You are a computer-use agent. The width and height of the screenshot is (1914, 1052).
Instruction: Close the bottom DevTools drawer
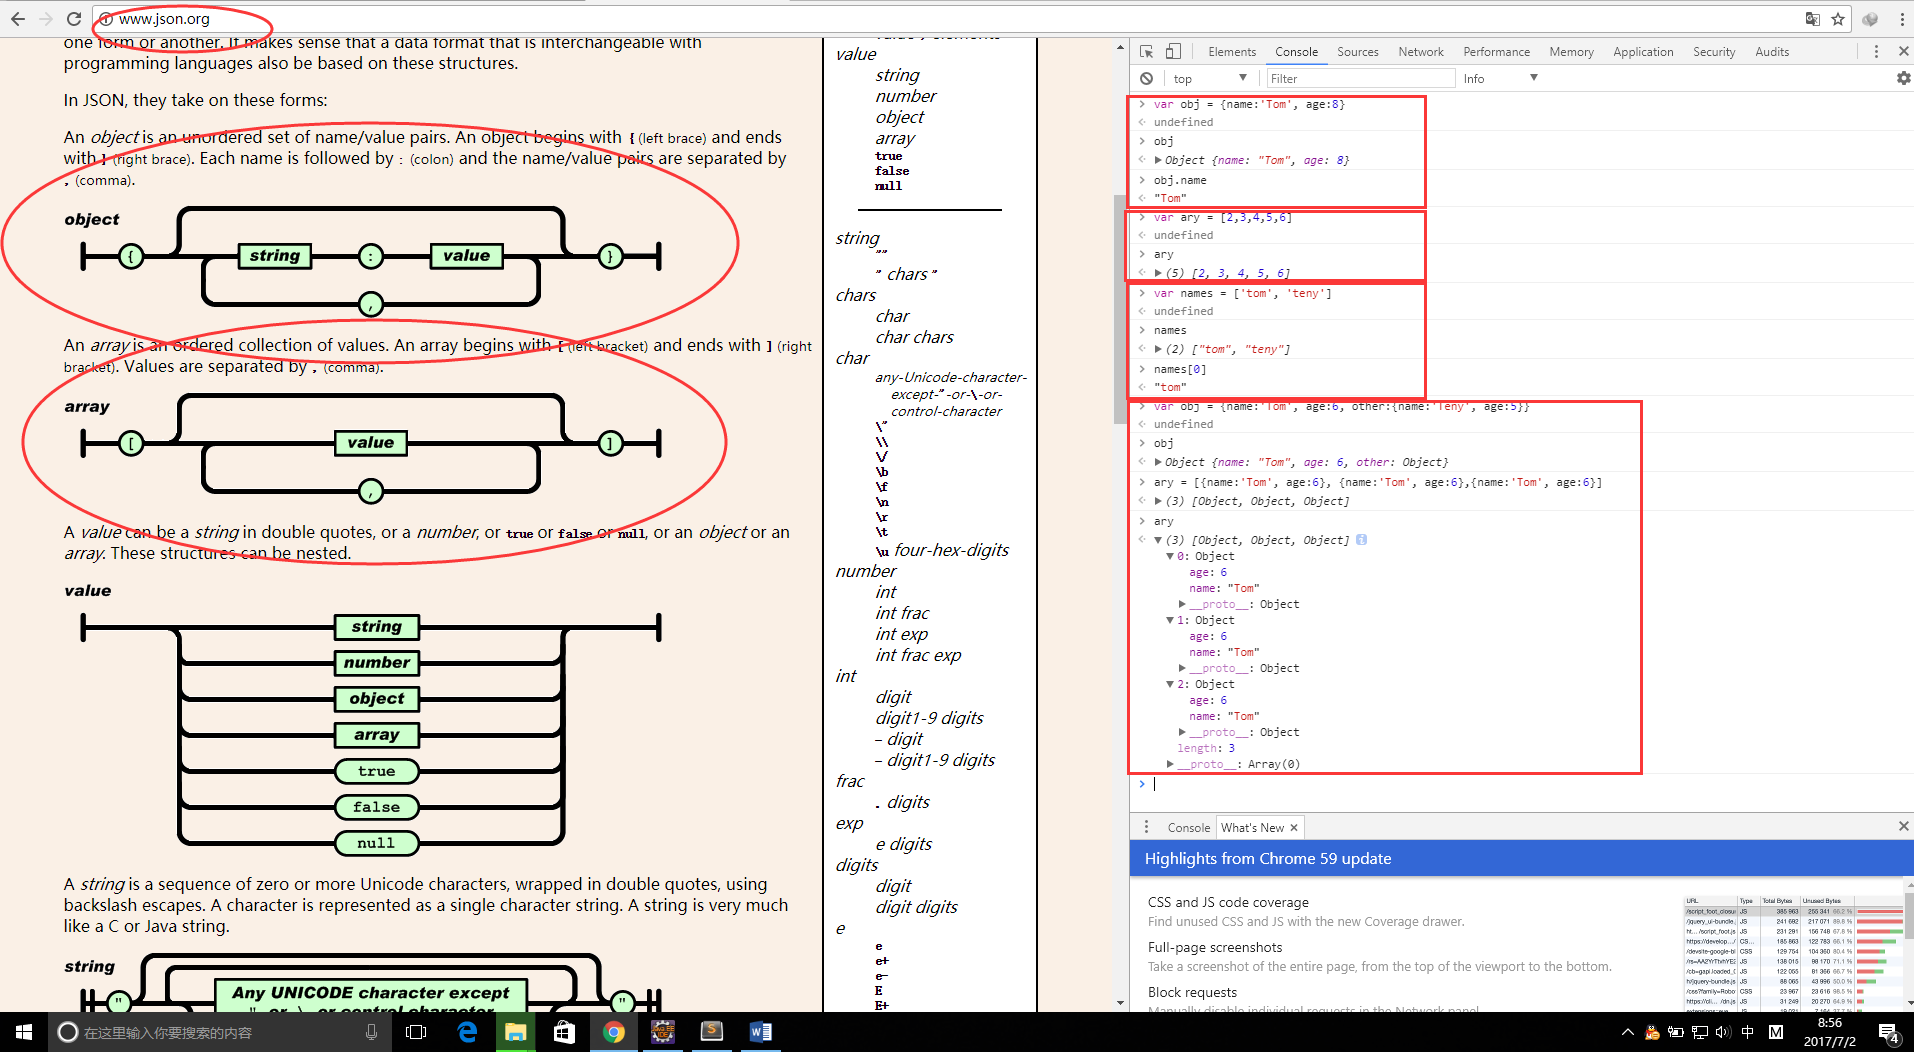point(1903,826)
